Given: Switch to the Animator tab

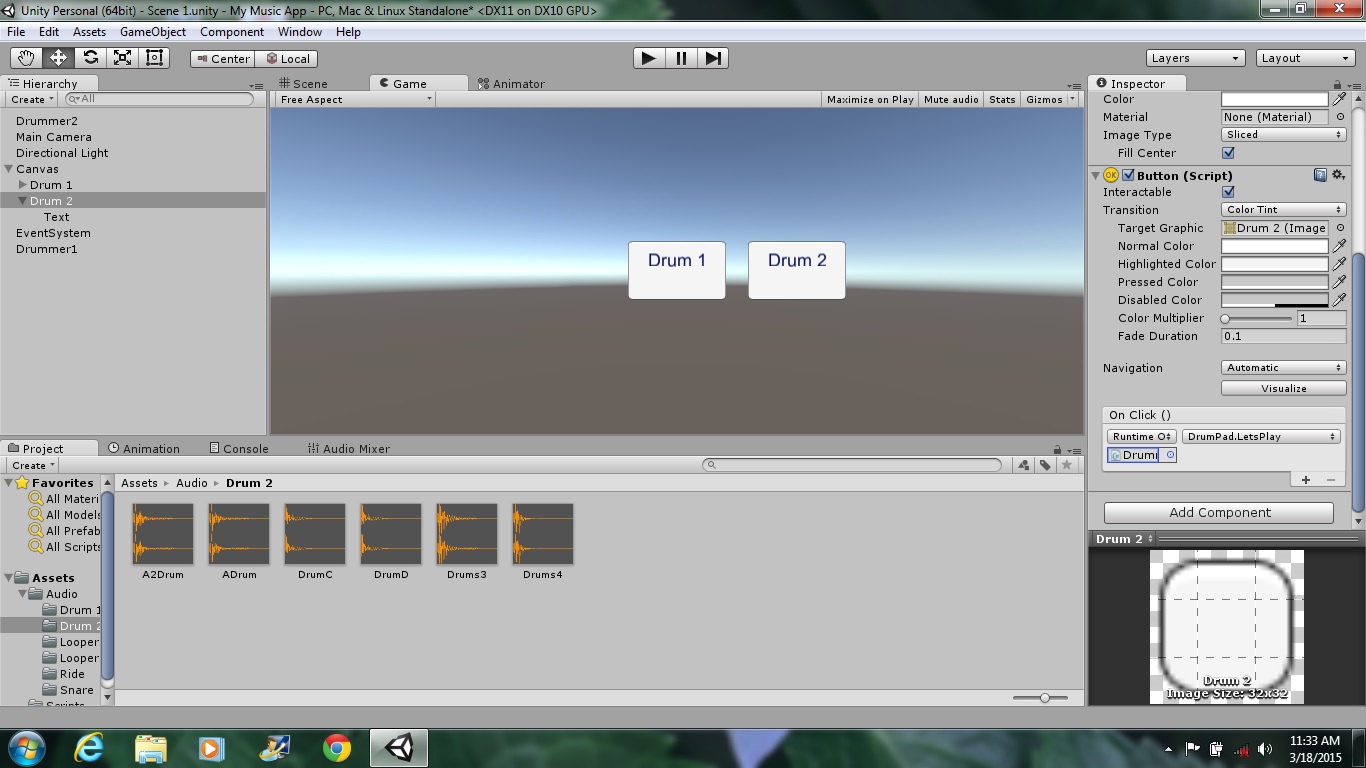Looking at the screenshot, I should click(512, 84).
